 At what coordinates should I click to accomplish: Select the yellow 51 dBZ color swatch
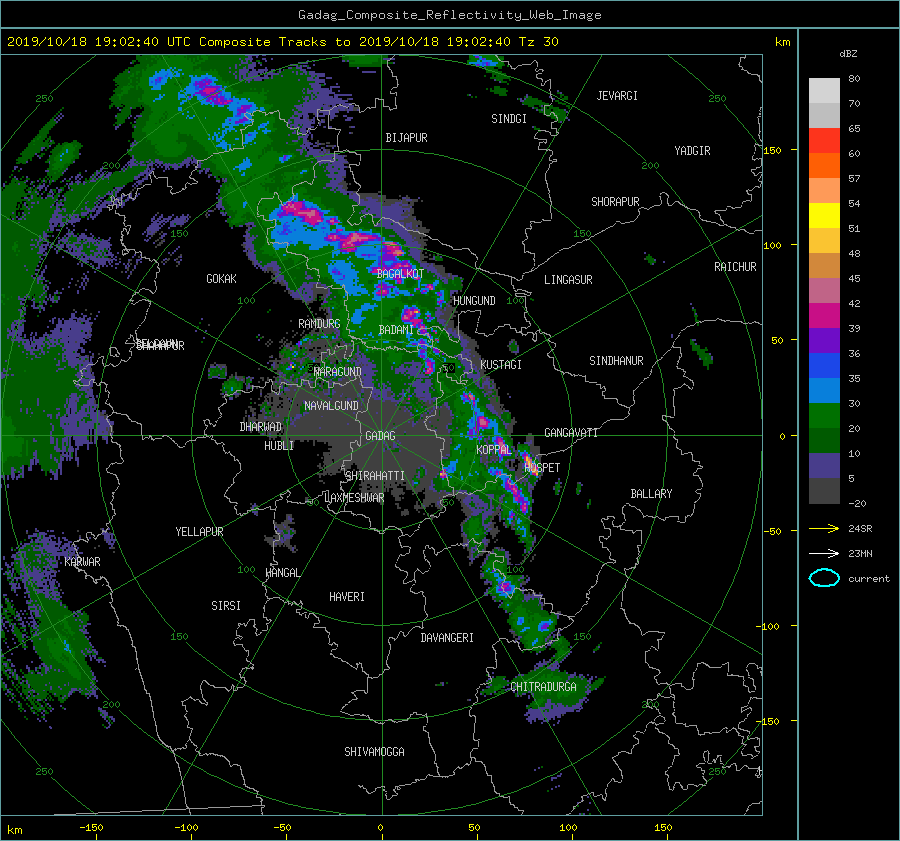click(x=824, y=216)
